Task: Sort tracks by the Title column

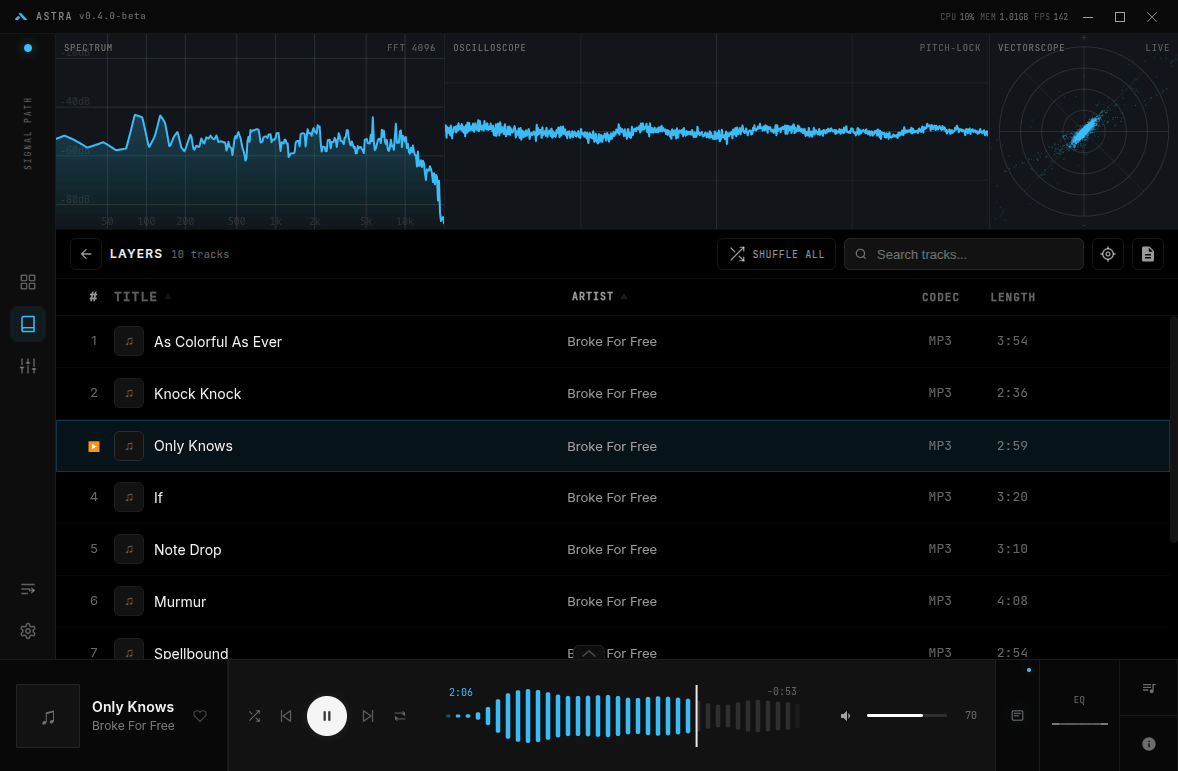Action: [136, 297]
